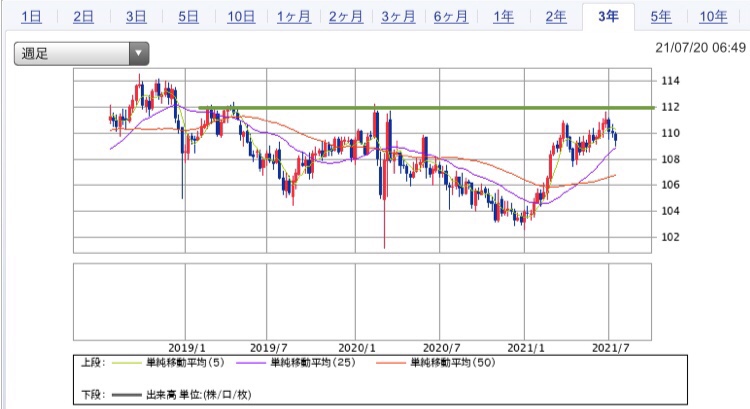
Task: Click the active 3年 tab
Action: click(x=607, y=17)
